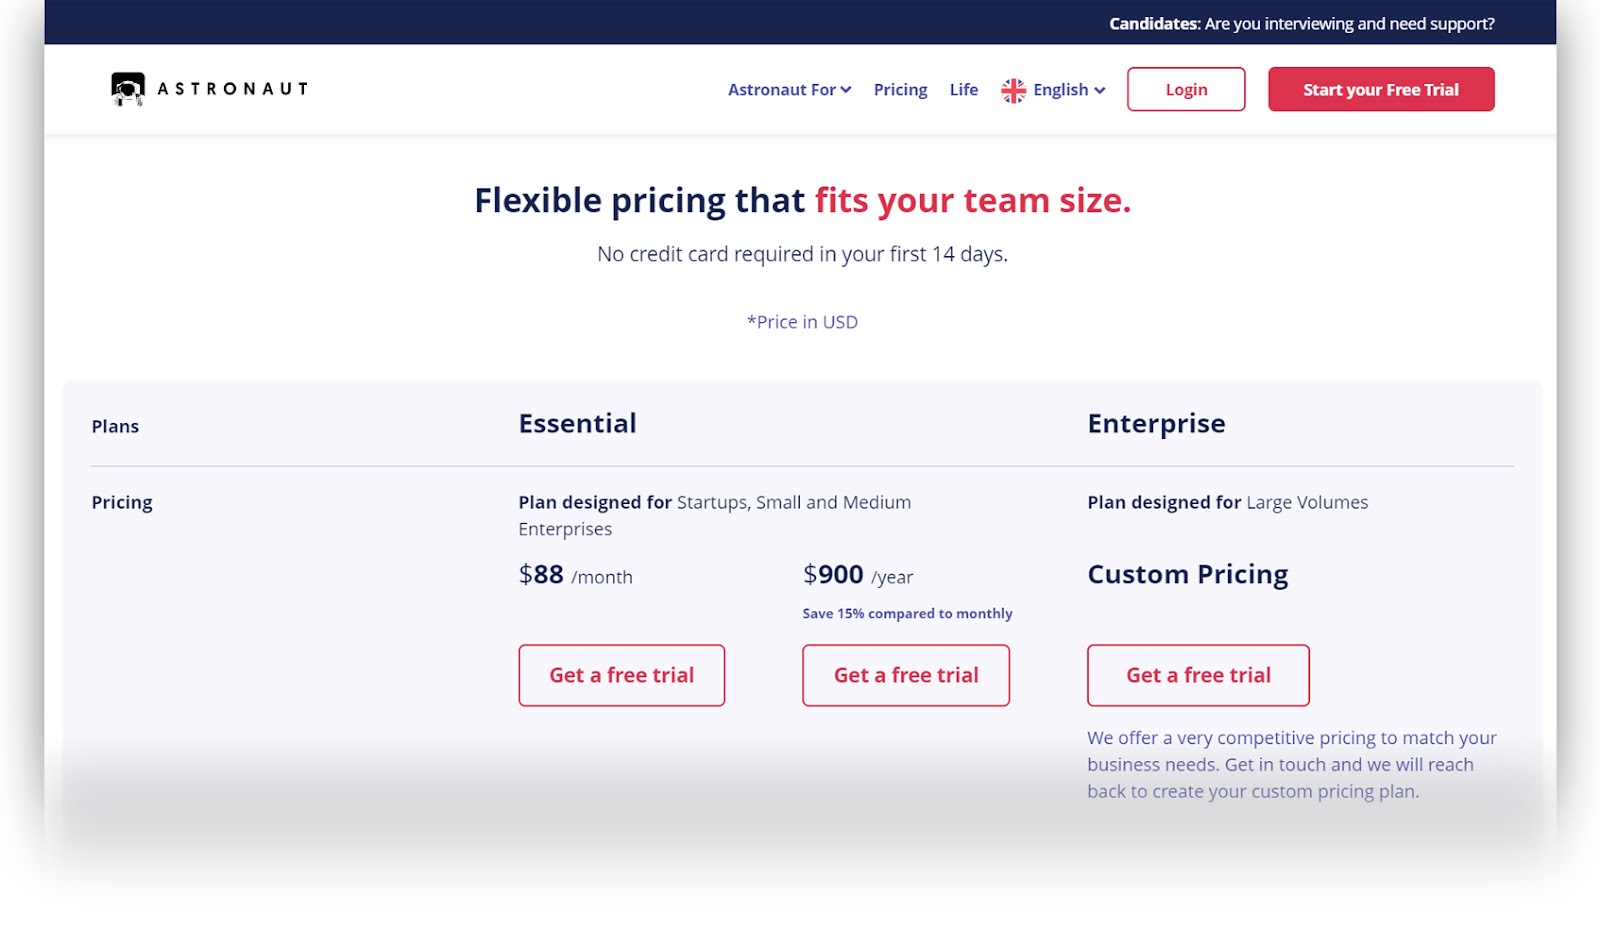Click the *Price in USD note

tap(802, 322)
